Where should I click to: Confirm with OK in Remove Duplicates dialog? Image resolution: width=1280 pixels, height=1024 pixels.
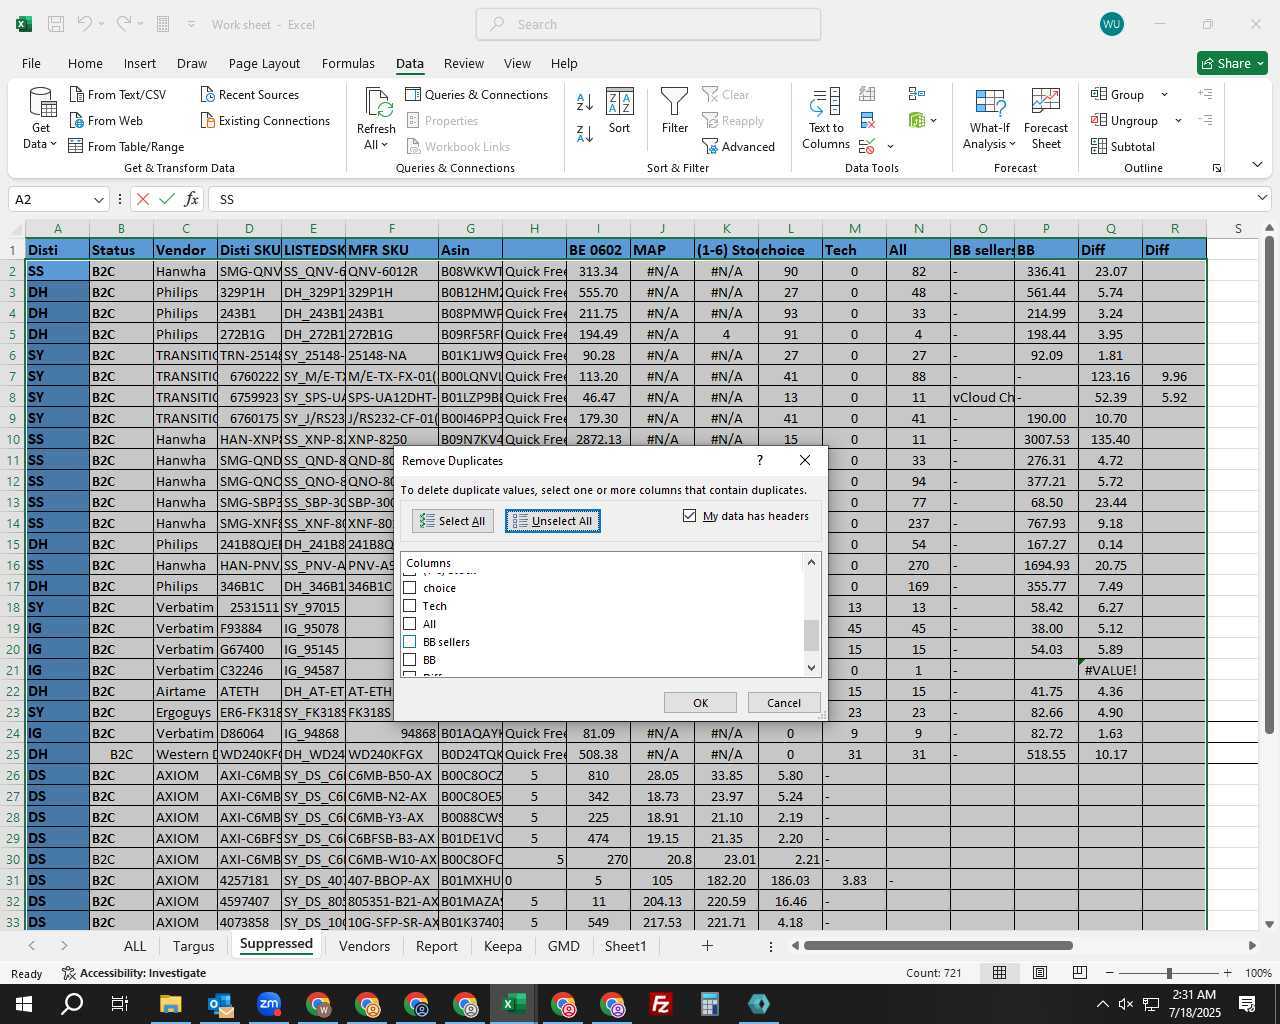(x=700, y=703)
